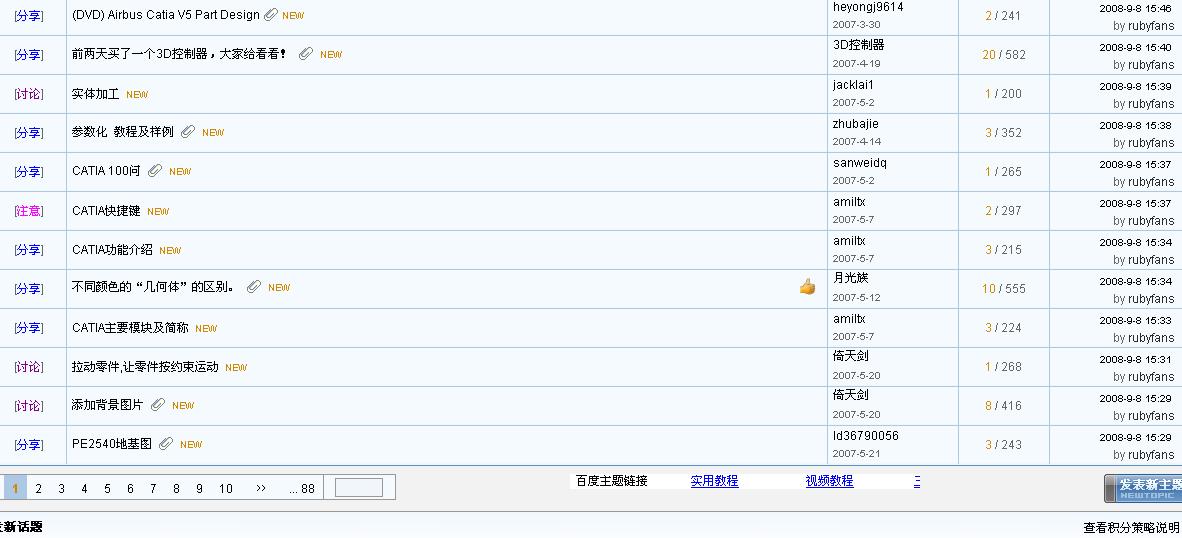Click the 发表新主题 NEWTOPIC button
Image resolution: width=1182 pixels, height=538 pixels.
click(1143, 488)
